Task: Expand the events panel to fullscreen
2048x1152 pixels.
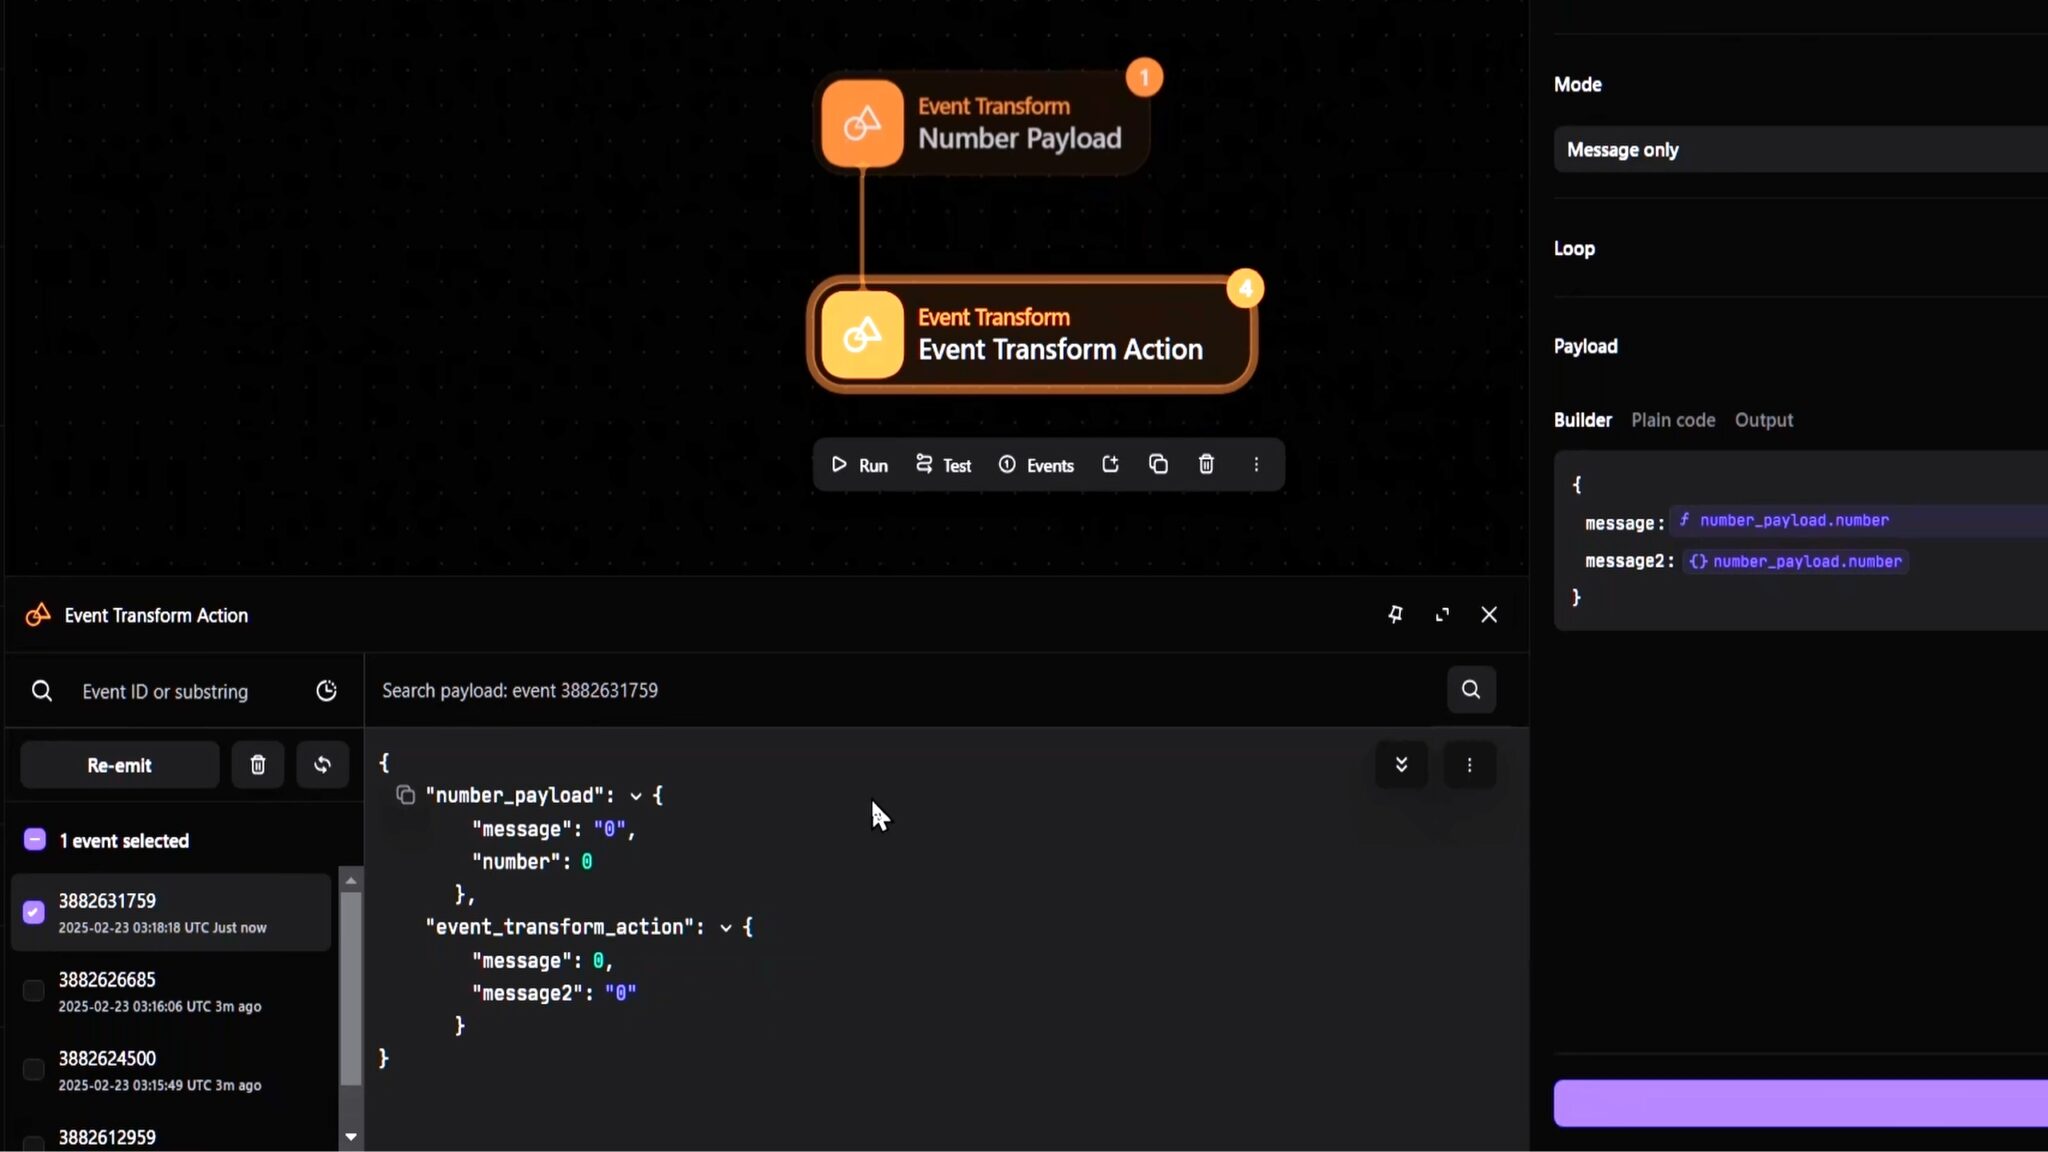Action: 1443,614
